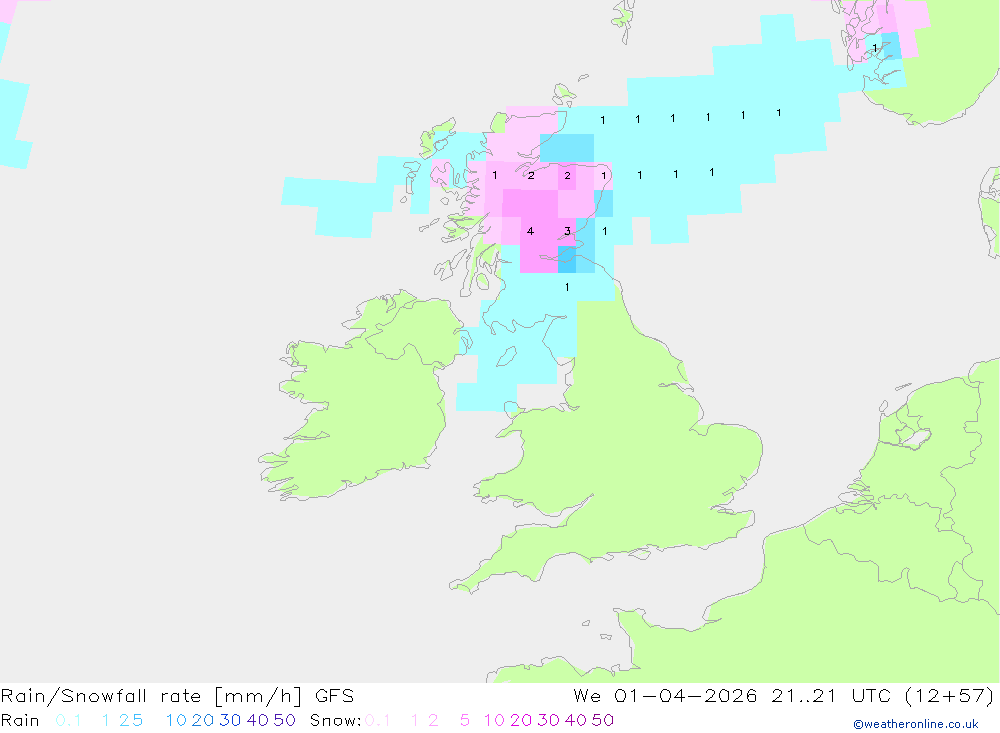Viewport: 1000px width, 733px height.
Task: Select the violet 50 rain legend value
Action: 284,720
